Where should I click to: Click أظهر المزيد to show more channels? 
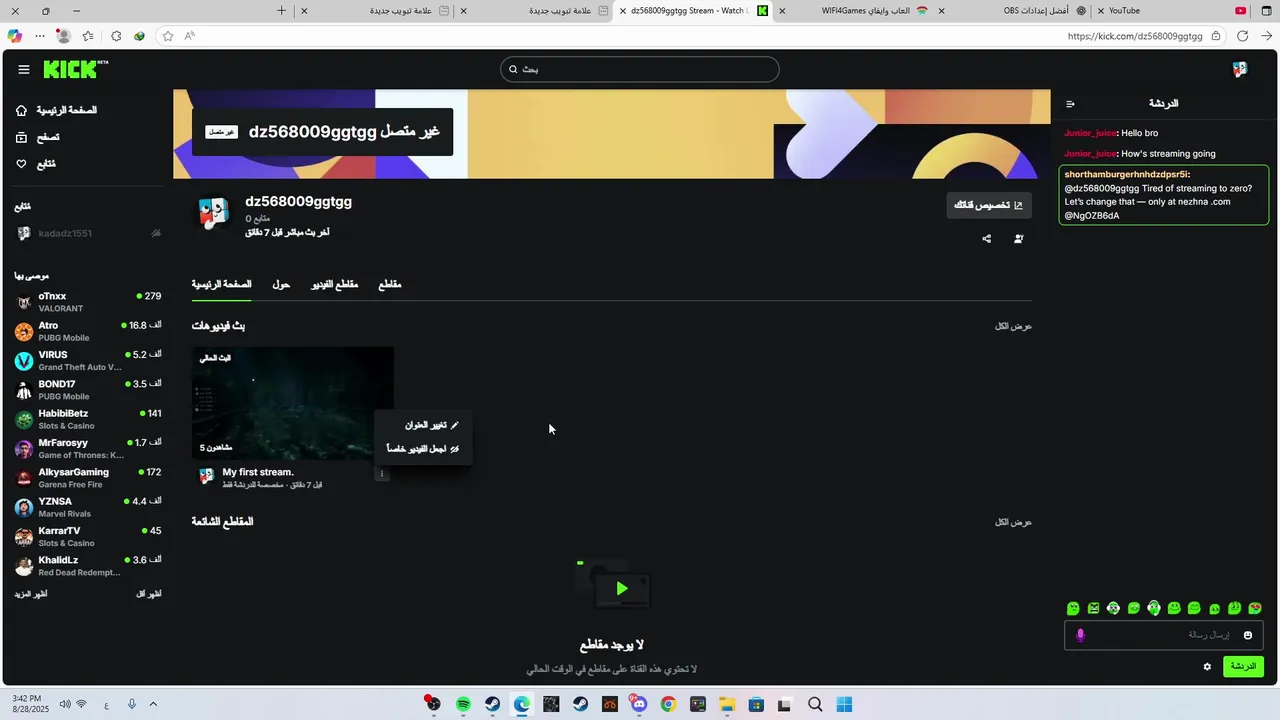pyautogui.click(x=31, y=594)
